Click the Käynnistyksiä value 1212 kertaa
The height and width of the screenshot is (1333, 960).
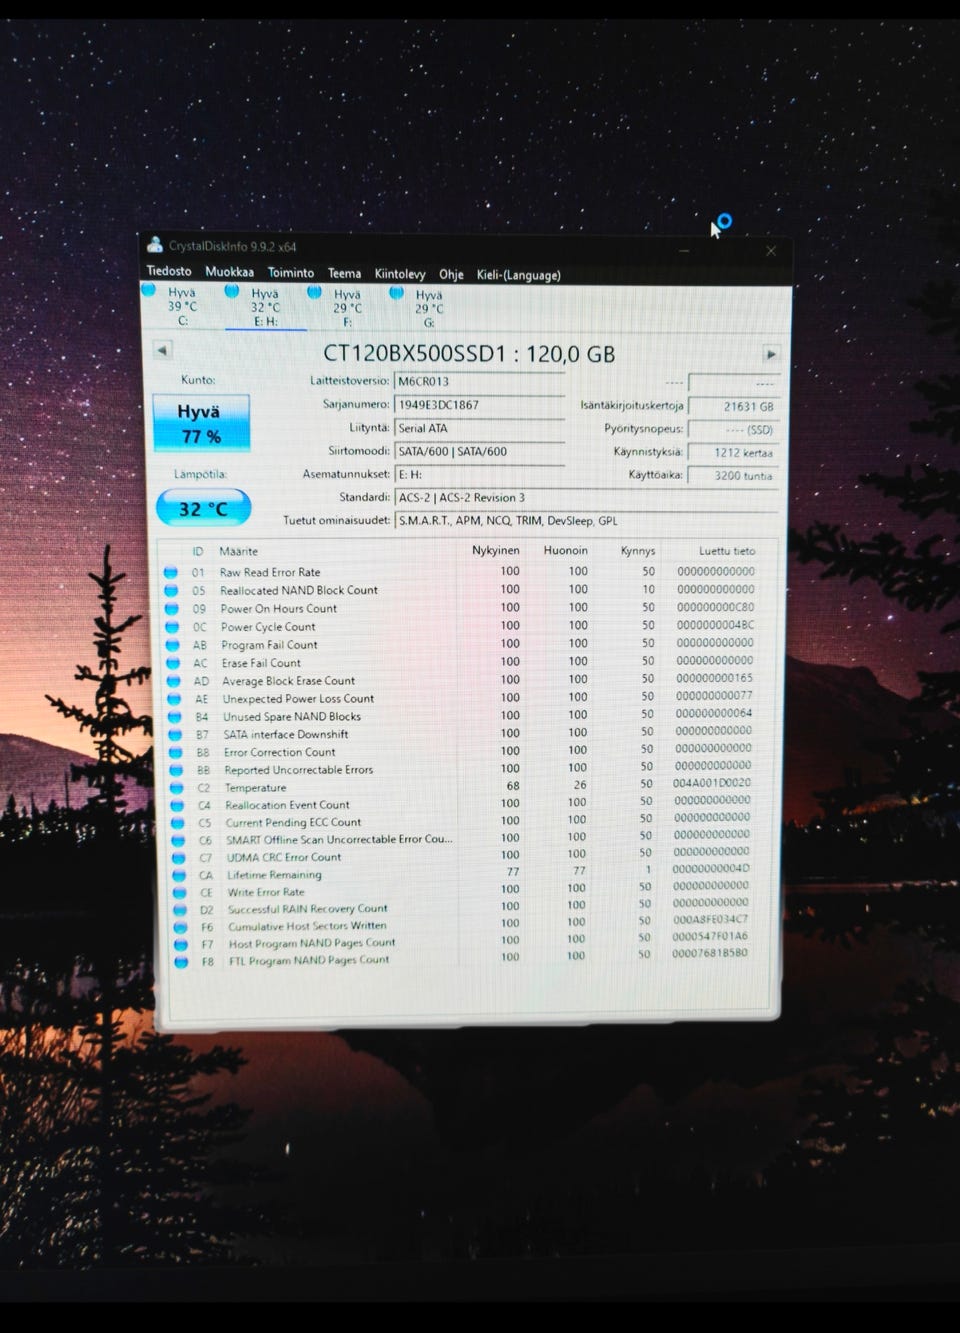[x=733, y=452]
